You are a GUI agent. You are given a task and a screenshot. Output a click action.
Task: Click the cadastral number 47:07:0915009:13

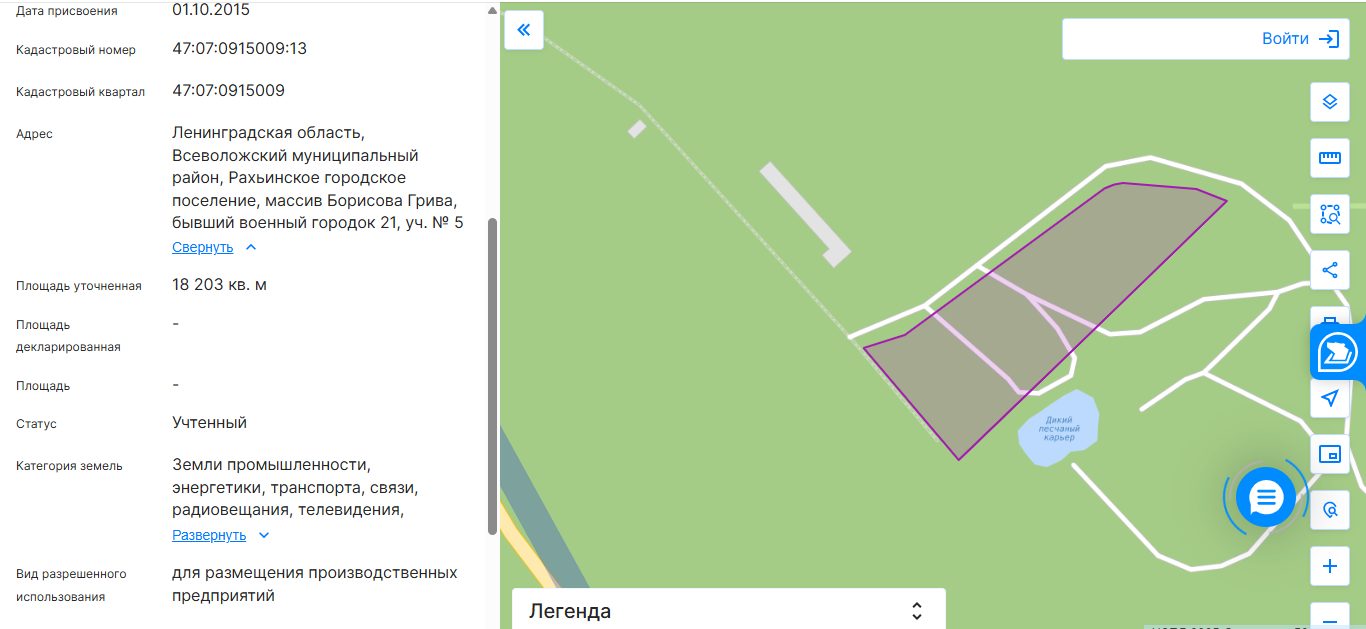click(239, 48)
